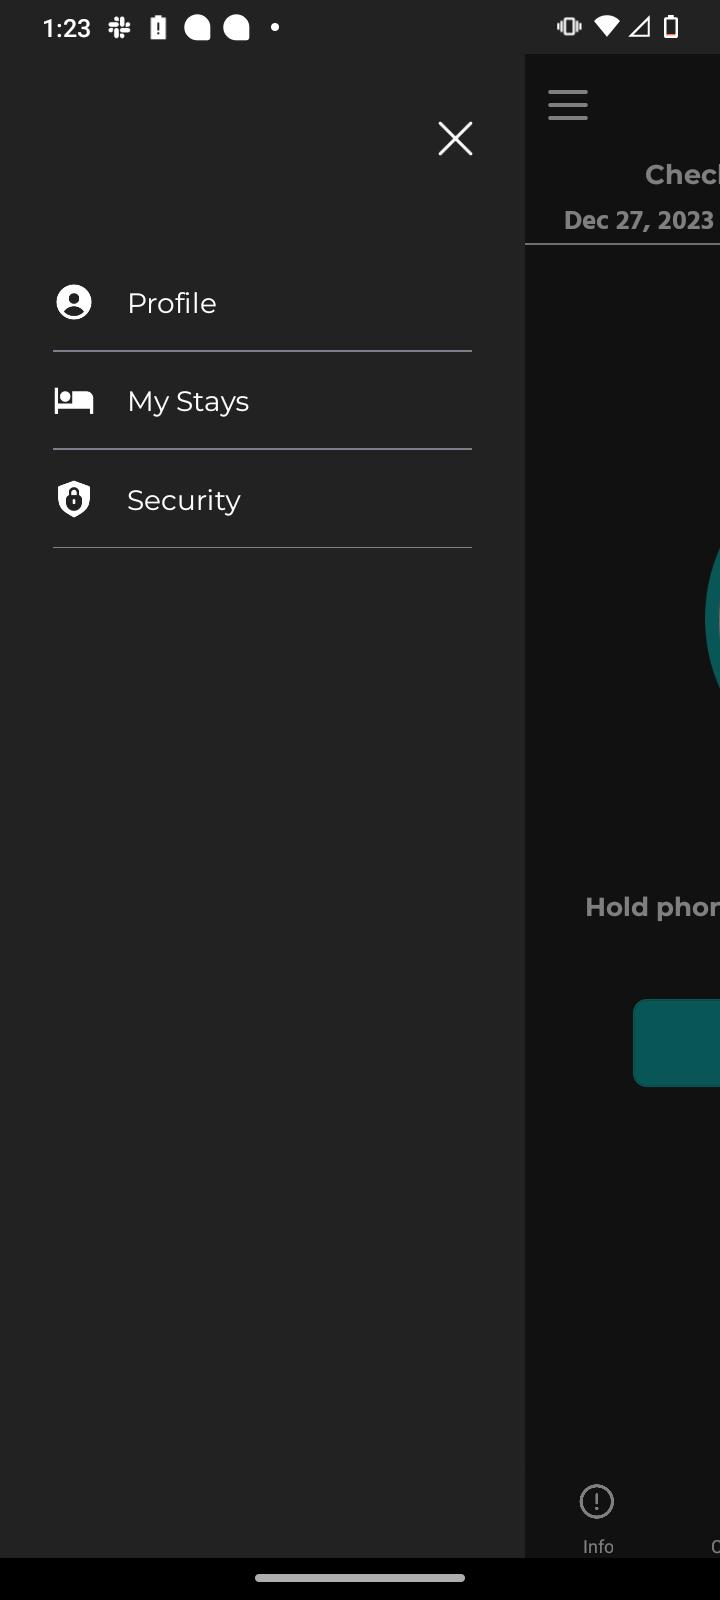Image resolution: width=720 pixels, height=1600 pixels.
Task: Tap the Hold phone instruction text
Action: coord(652,907)
